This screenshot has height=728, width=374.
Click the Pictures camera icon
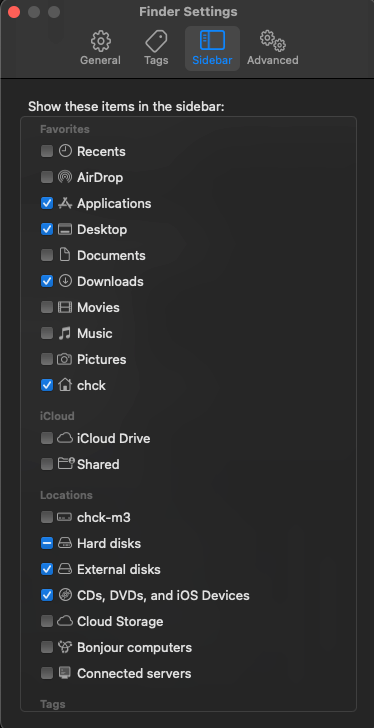pyautogui.click(x=65, y=359)
